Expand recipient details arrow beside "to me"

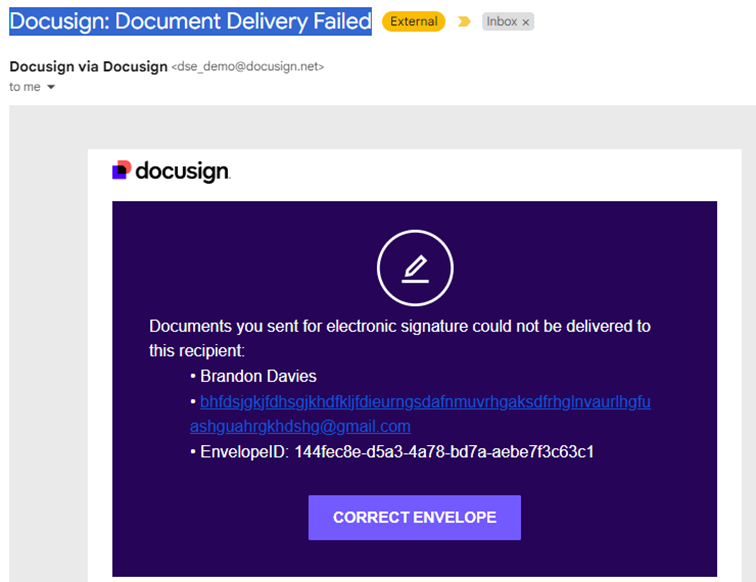click(51, 87)
